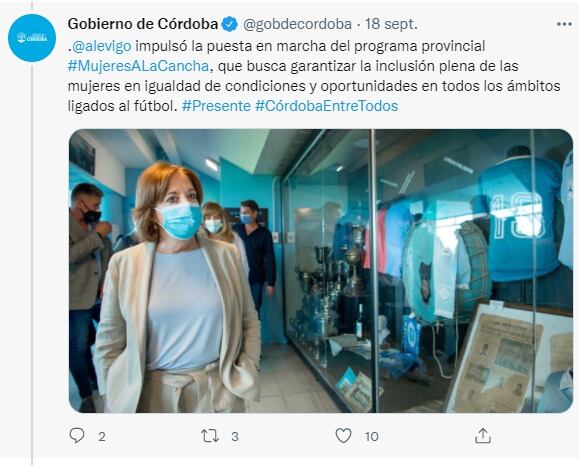This screenshot has height=465, width=579.
Task: Open the 18 sept. timestamp link
Action: pos(391,24)
